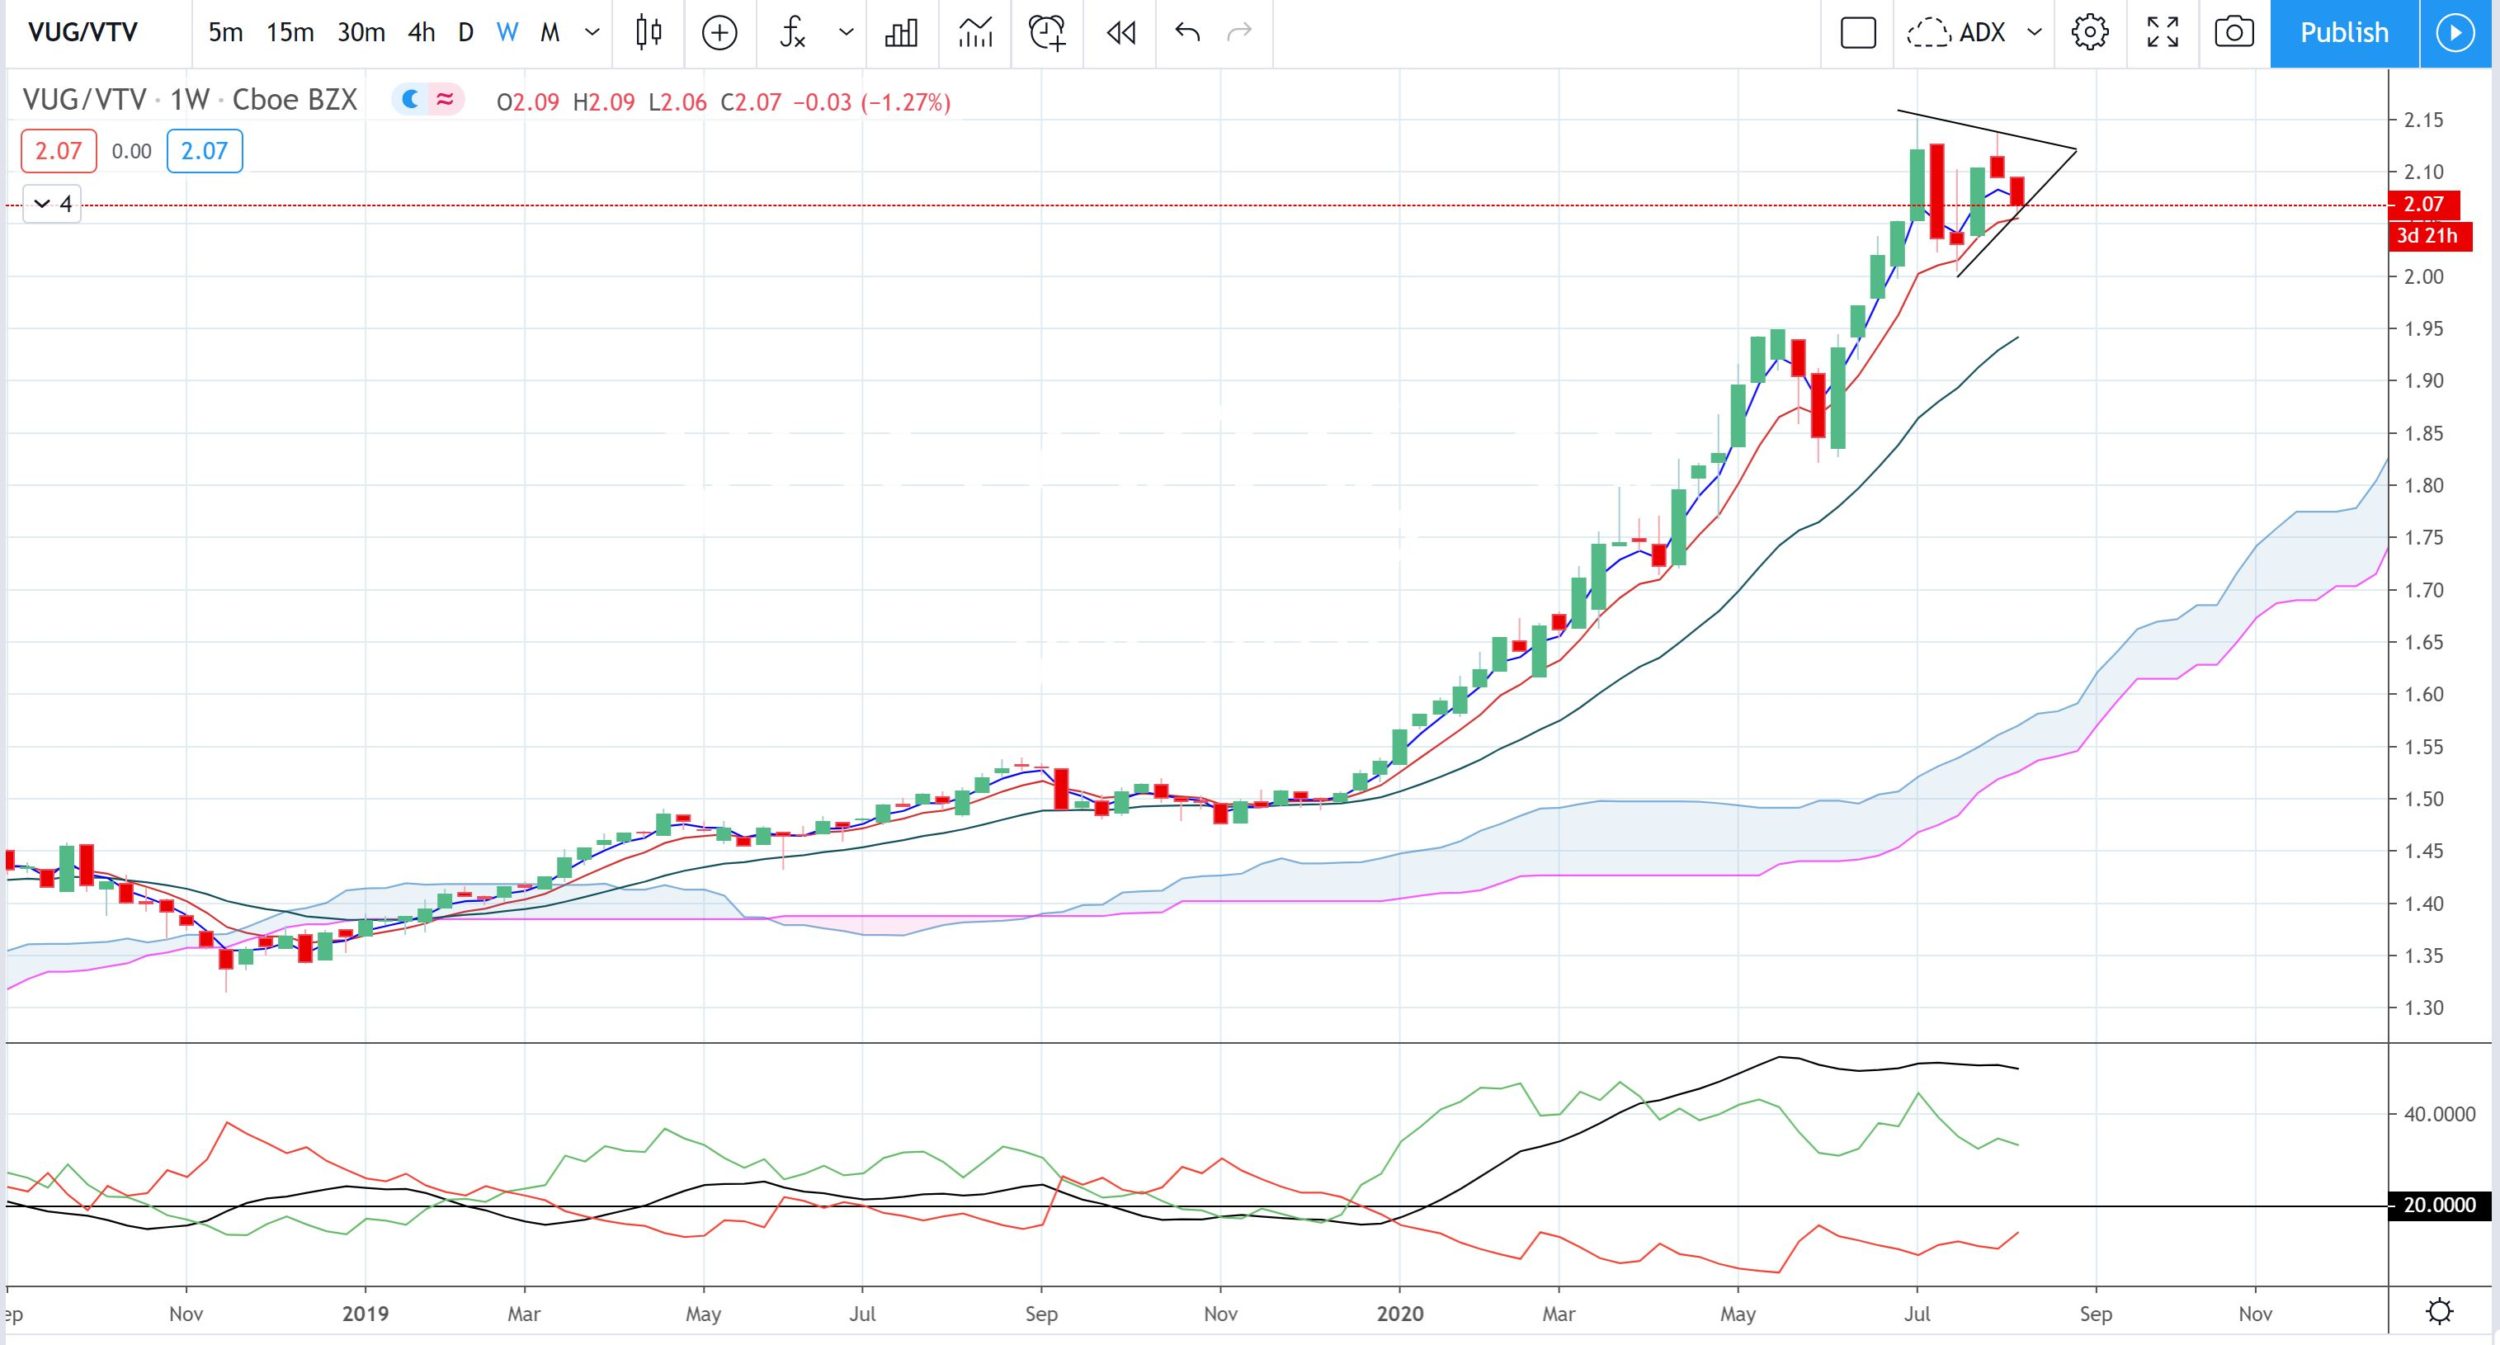Click the red 2.07 sell price box
This screenshot has width=2500, height=1345.
[x=58, y=151]
